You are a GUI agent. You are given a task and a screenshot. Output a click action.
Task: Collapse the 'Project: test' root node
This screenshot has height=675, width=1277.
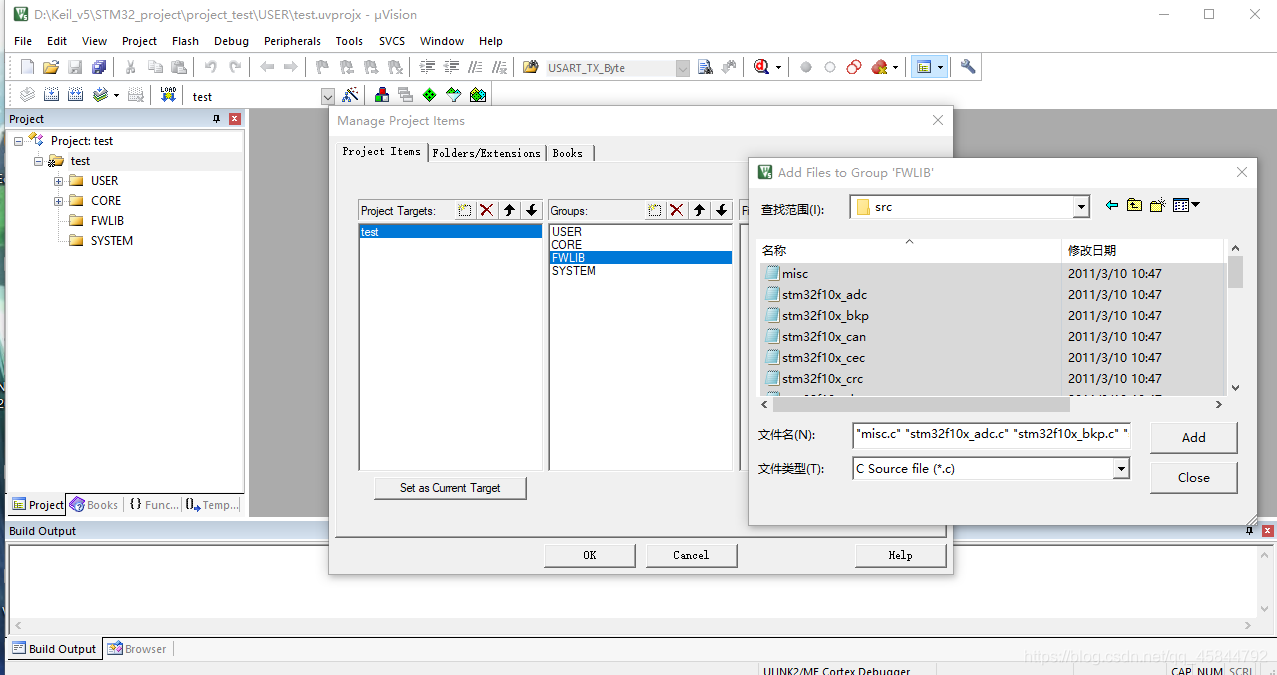point(18,141)
